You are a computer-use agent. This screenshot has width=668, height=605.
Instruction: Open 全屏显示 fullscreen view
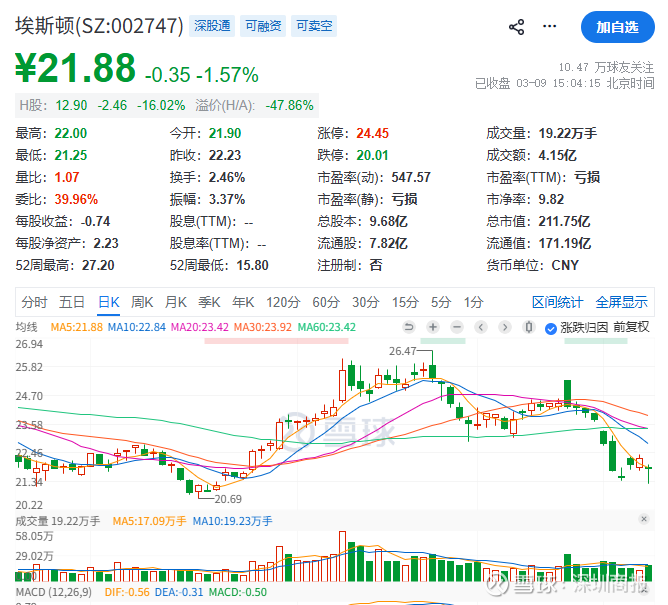(622, 302)
